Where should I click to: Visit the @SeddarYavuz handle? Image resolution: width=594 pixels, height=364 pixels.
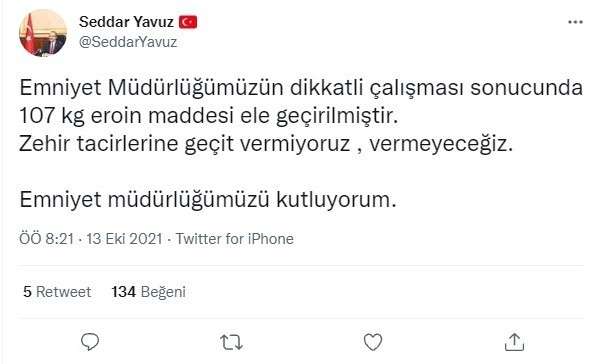pyautogui.click(x=128, y=42)
